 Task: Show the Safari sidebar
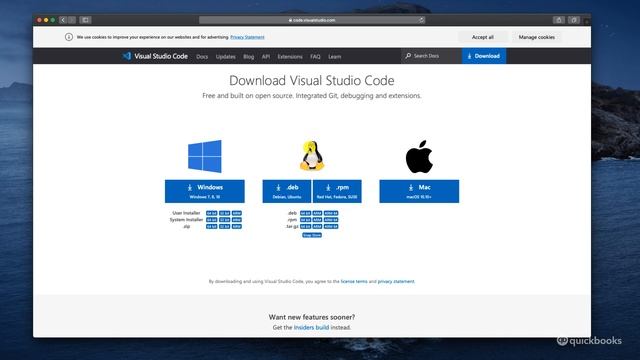85,20
